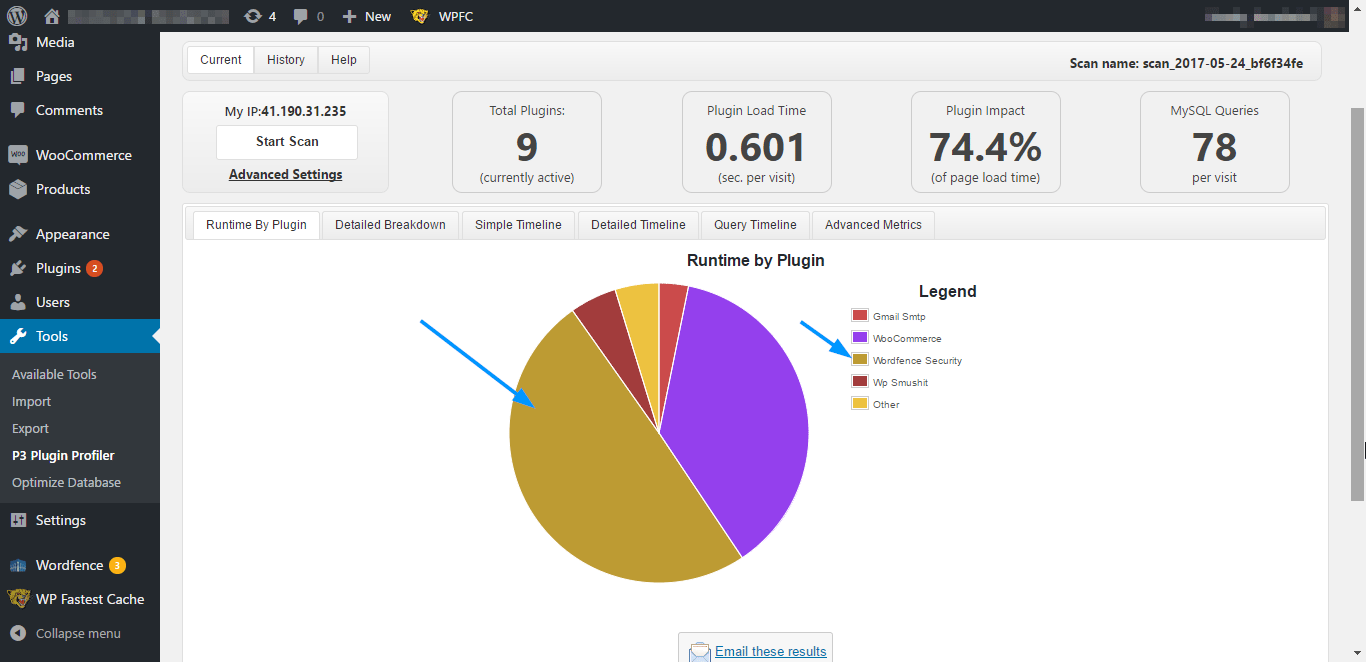Click the Appearance paintbrush icon

coord(18,234)
